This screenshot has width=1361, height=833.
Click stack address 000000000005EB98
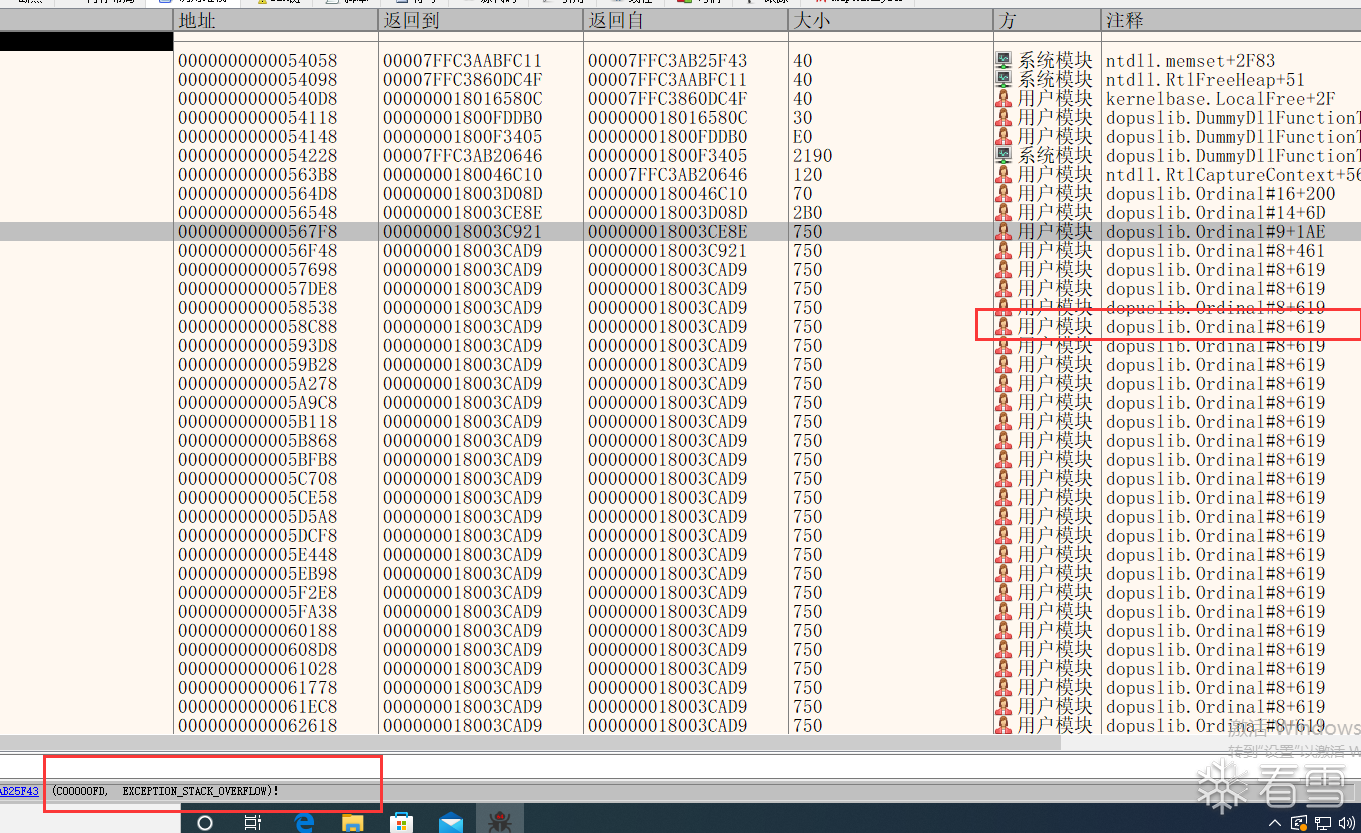click(x=258, y=574)
